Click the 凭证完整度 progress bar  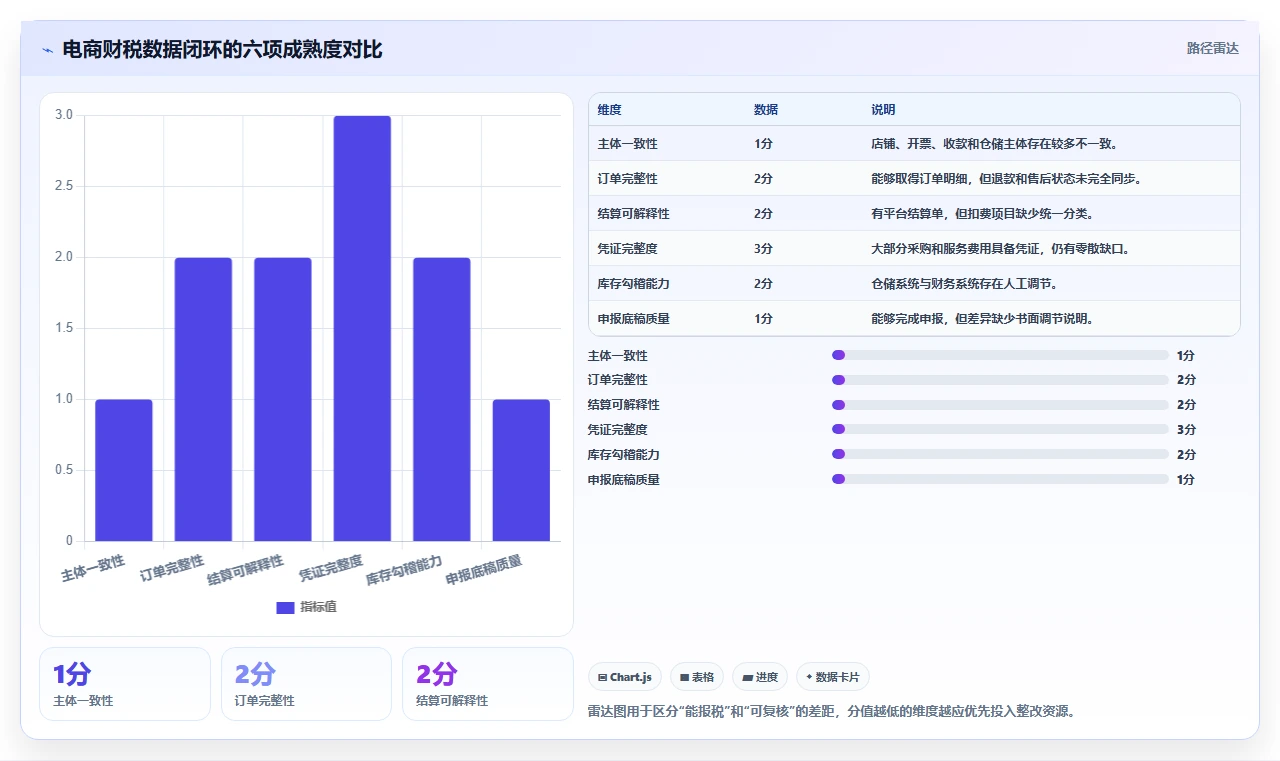click(1000, 429)
